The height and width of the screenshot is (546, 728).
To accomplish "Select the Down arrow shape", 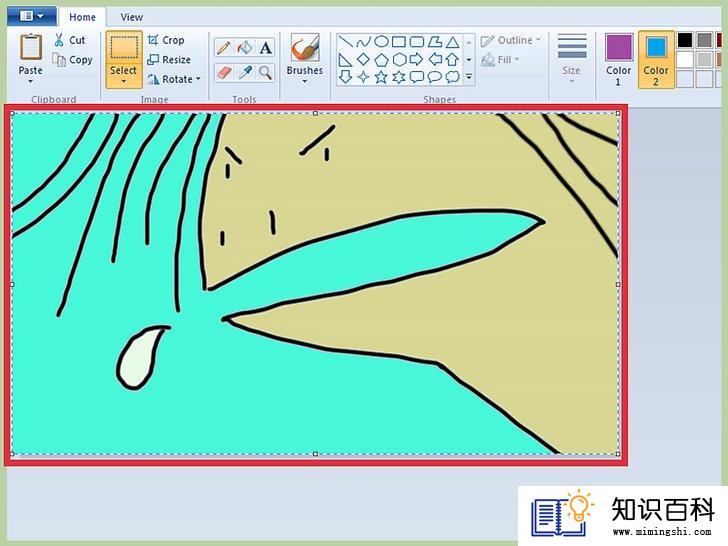I will (345, 77).
